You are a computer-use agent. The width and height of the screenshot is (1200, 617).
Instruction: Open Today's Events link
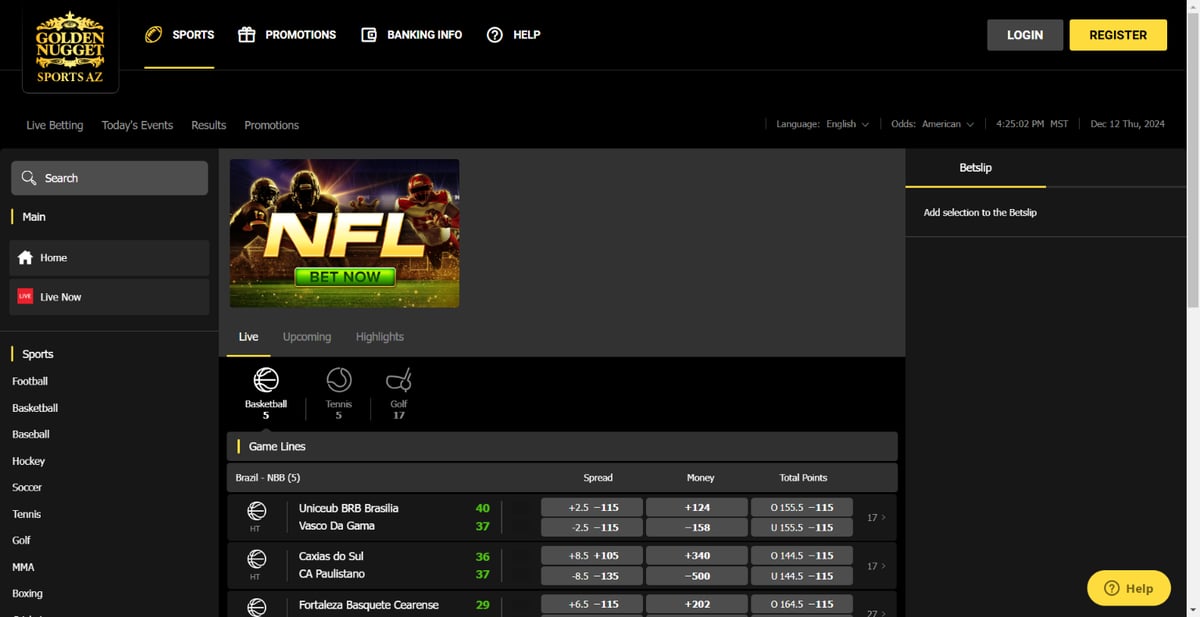click(x=137, y=125)
